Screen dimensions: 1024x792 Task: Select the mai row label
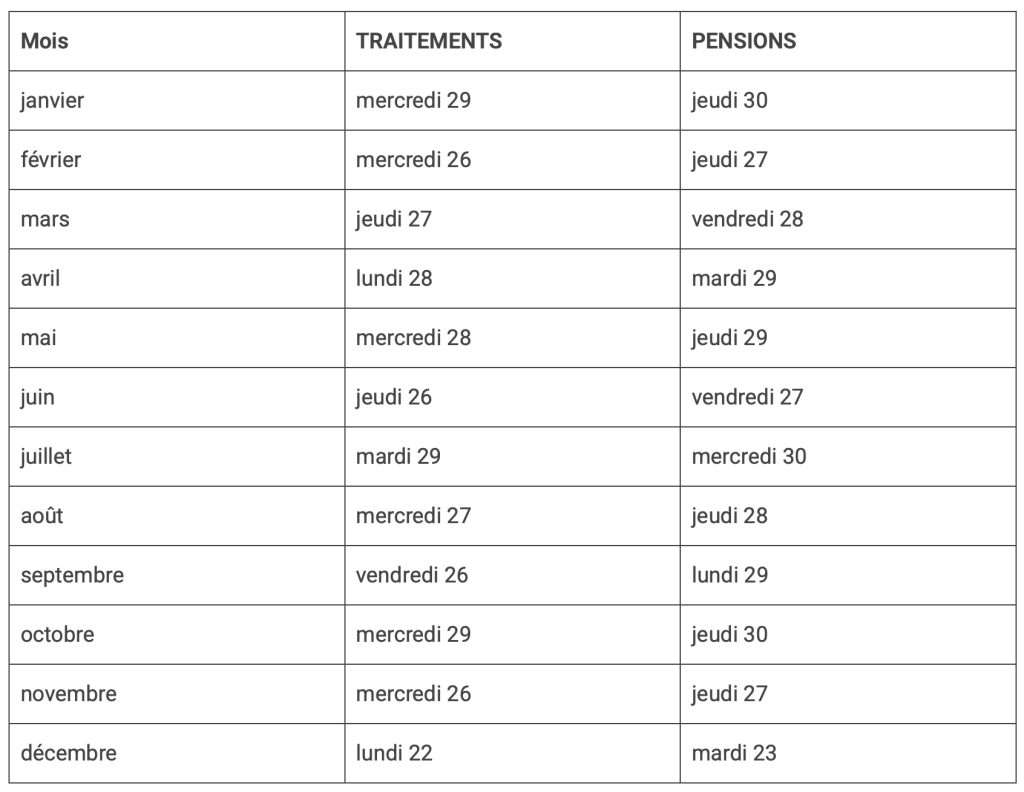[38, 338]
